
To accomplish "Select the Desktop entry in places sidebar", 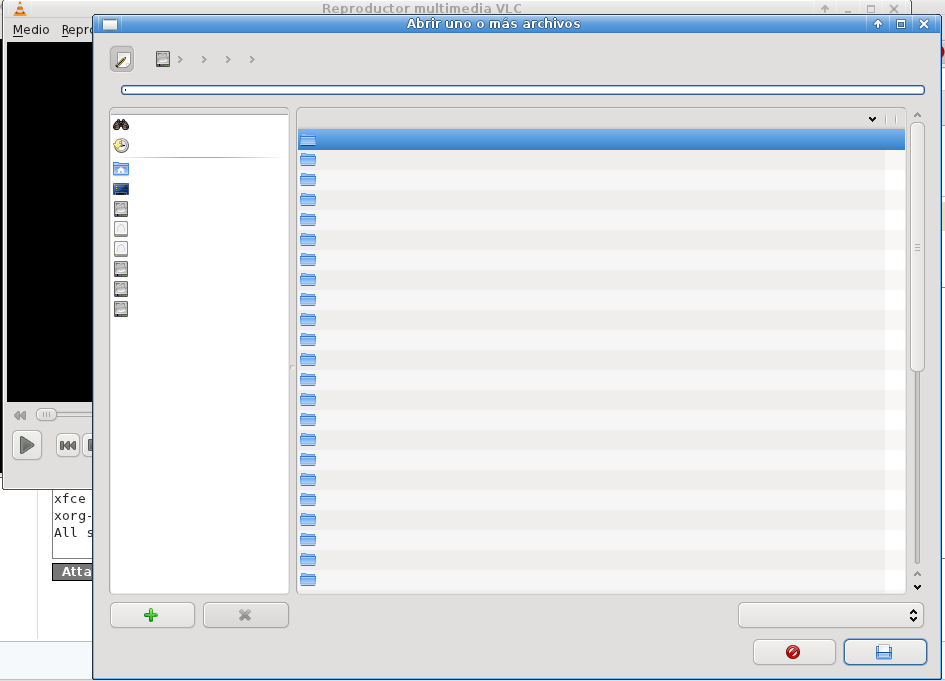I will tap(121, 189).
